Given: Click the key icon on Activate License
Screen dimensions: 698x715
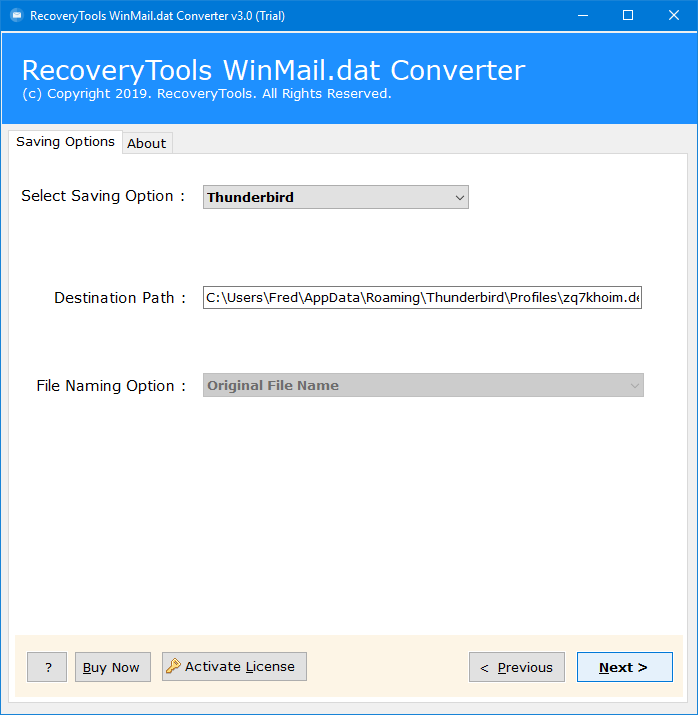Looking at the screenshot, I should 173,666.
